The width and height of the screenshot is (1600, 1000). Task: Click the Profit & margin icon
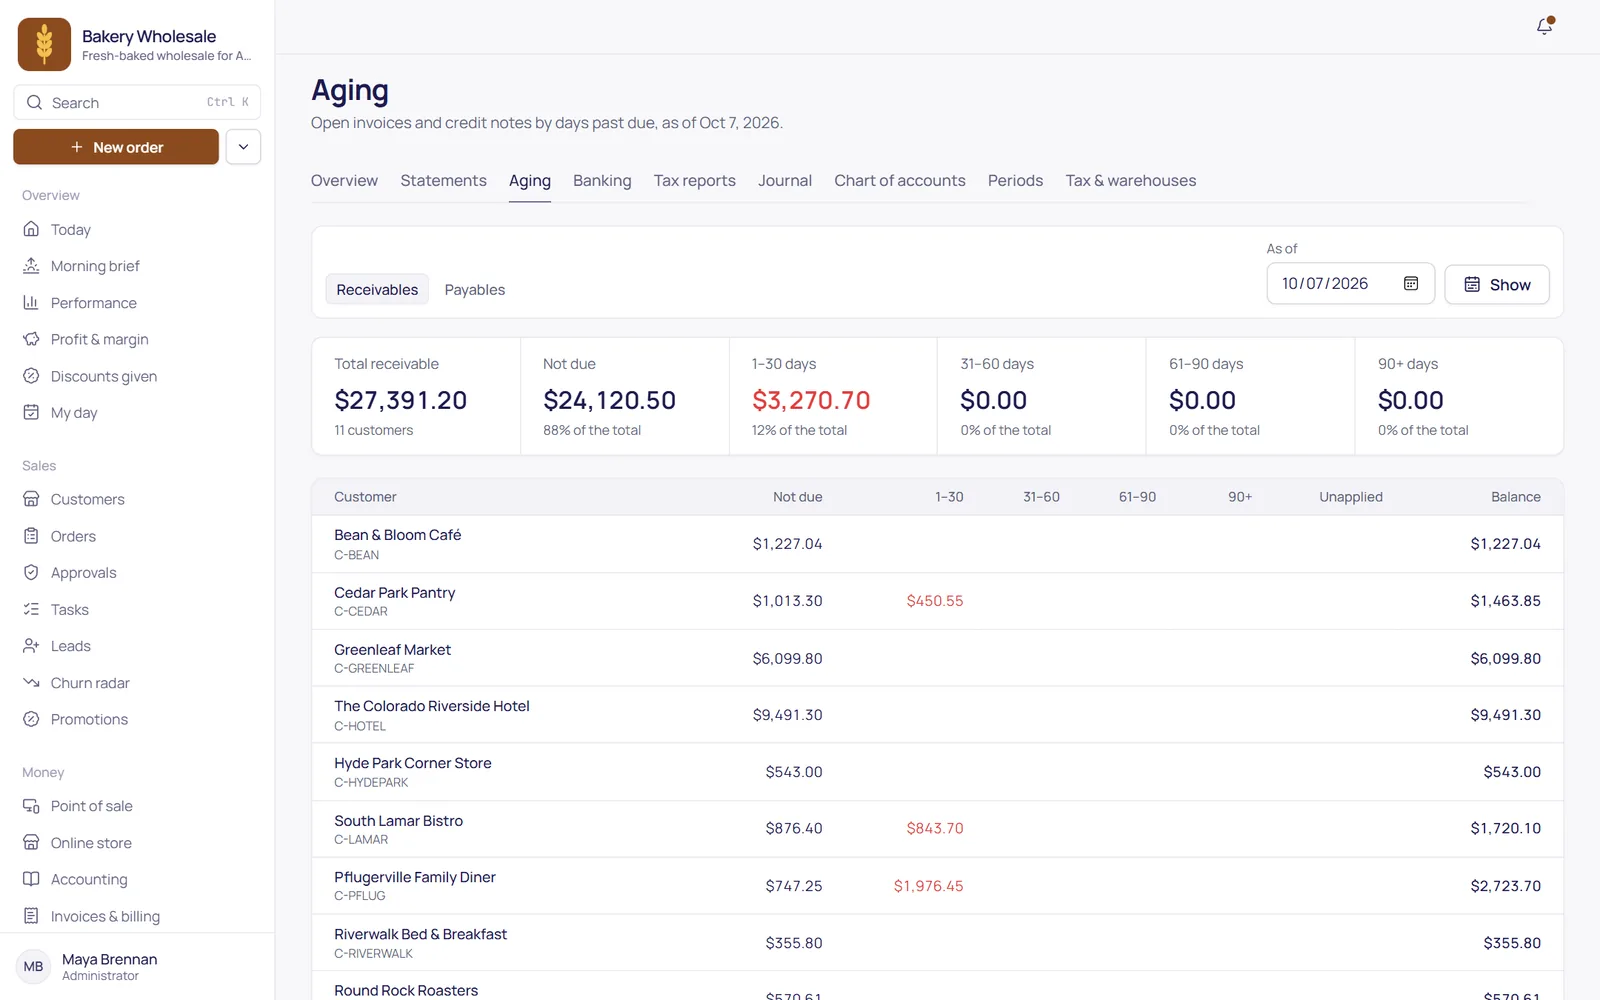click(x=31, y=339)
